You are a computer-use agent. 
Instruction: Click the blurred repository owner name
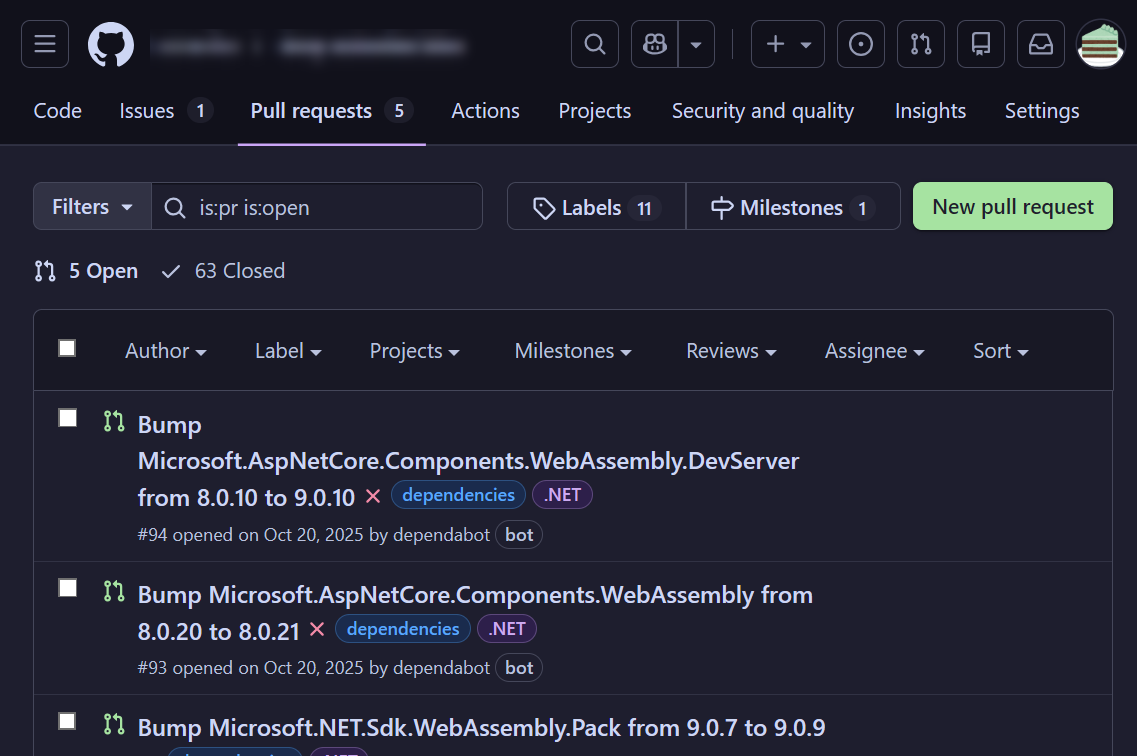(194, 46)
